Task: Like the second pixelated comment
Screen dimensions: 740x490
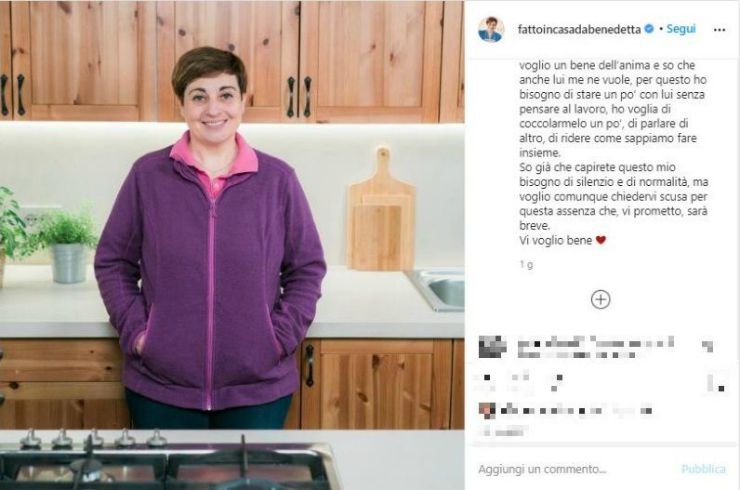Action: tap(716, 383)
